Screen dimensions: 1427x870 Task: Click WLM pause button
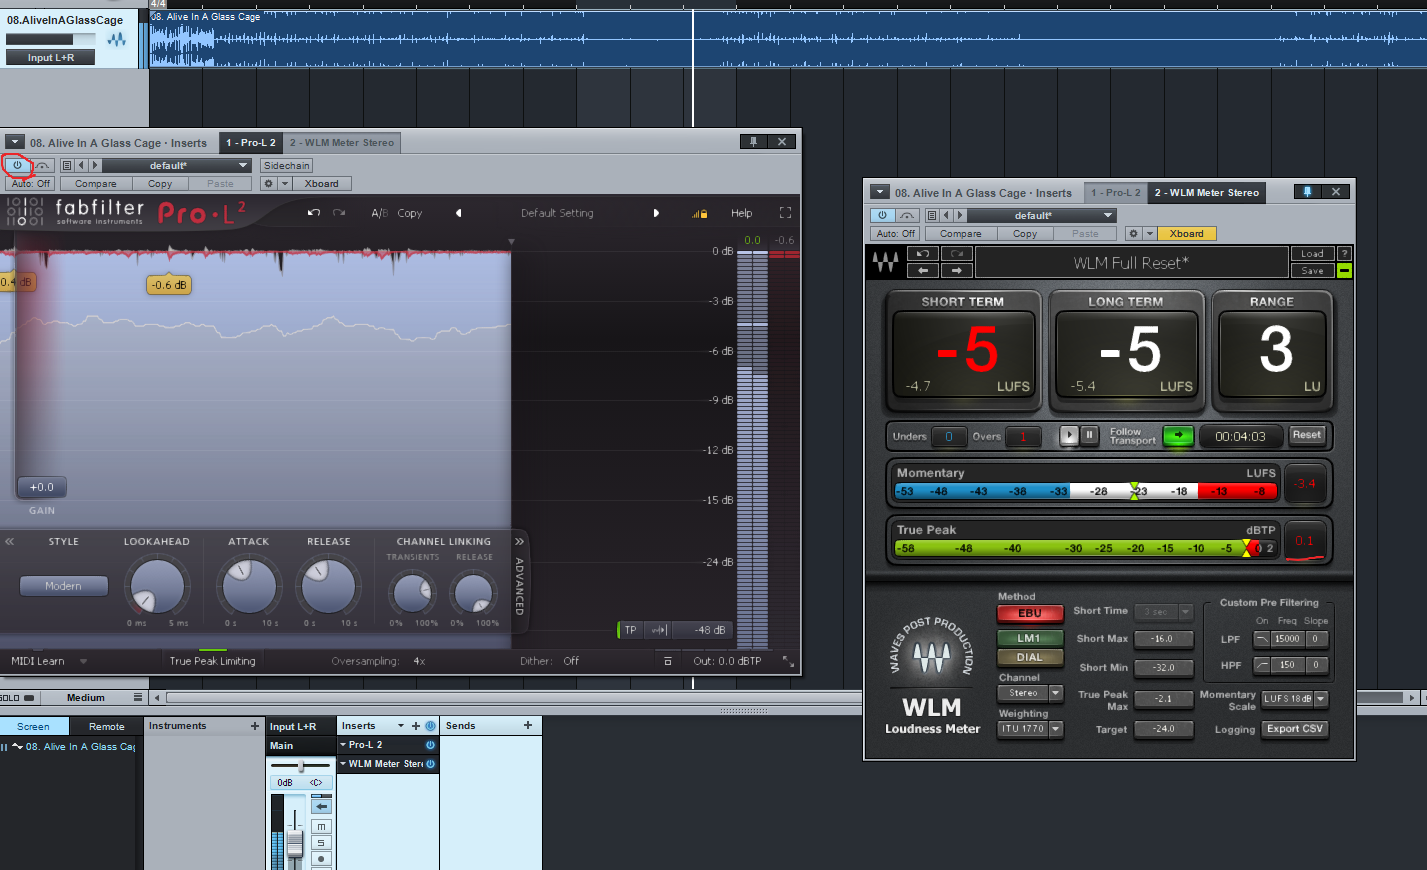(1090, 435)
